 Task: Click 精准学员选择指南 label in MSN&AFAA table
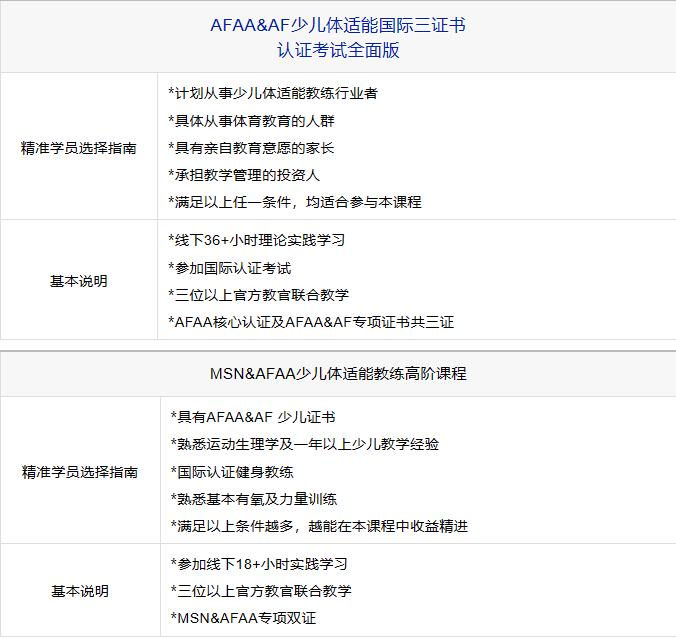point(80,471)
